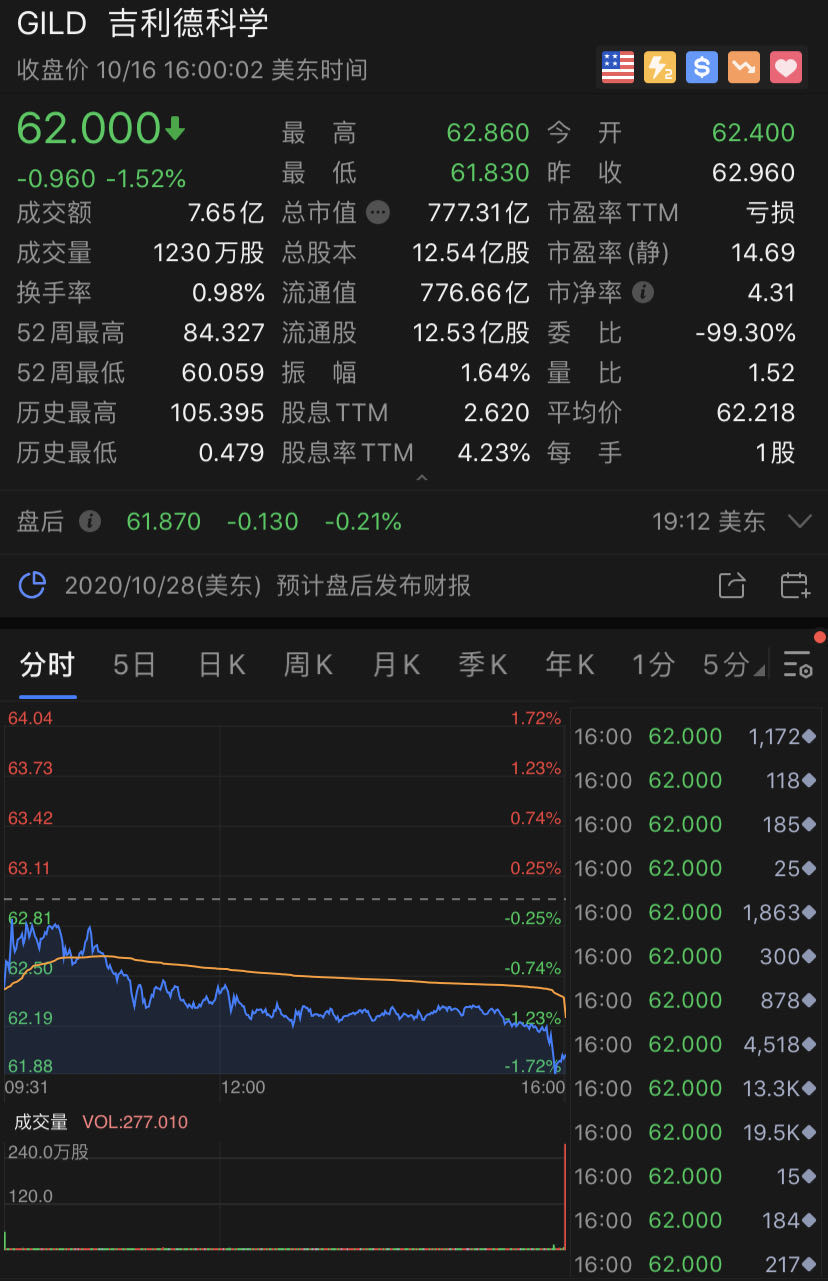828x1281 pixels.
Task: Tap the 最低 value 61.830
Action: 490,173
